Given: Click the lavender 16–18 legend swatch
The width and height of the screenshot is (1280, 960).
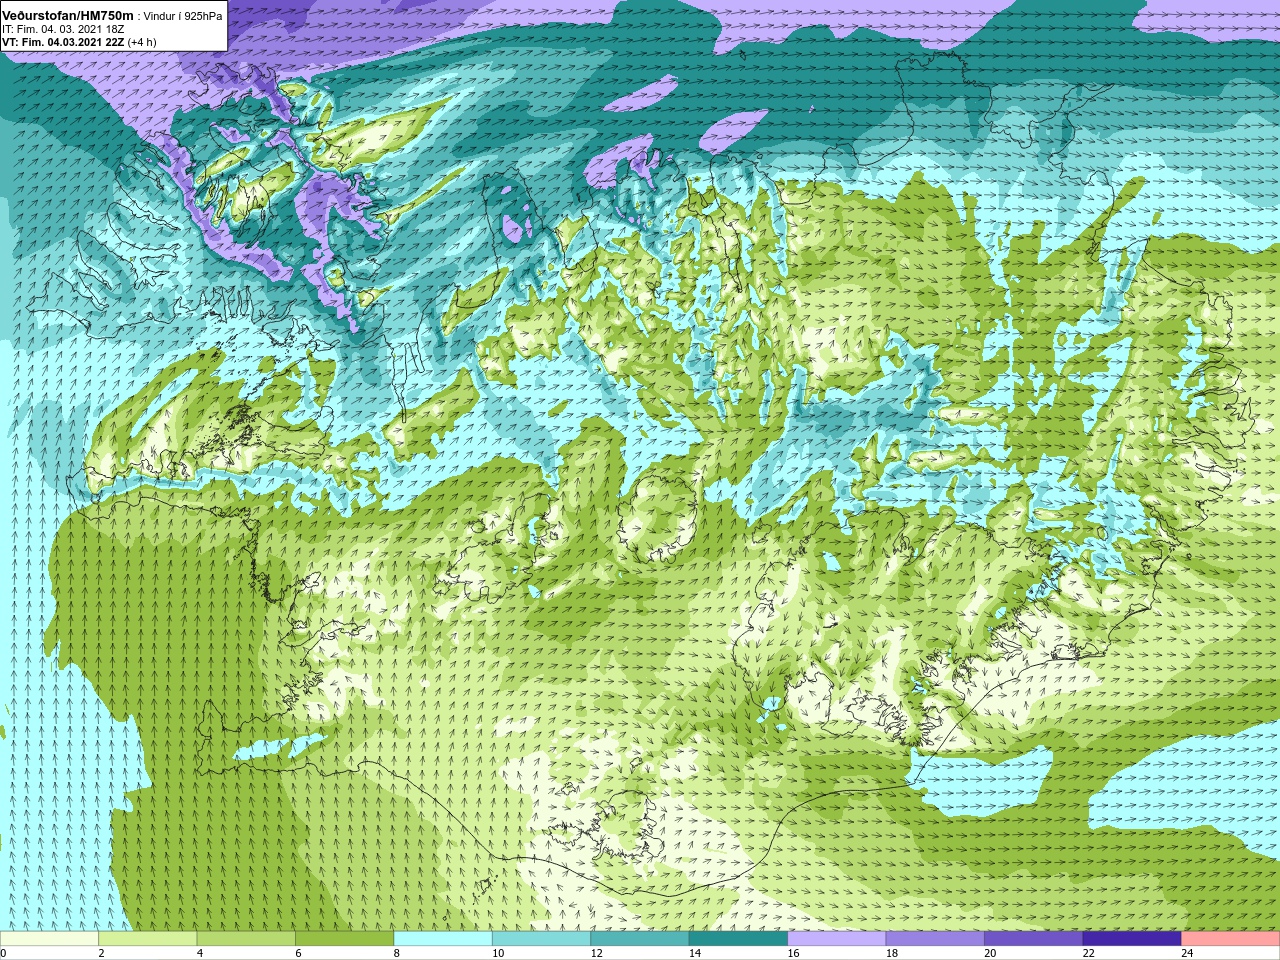Looking at the screenshot, I should tap(837, 939).
